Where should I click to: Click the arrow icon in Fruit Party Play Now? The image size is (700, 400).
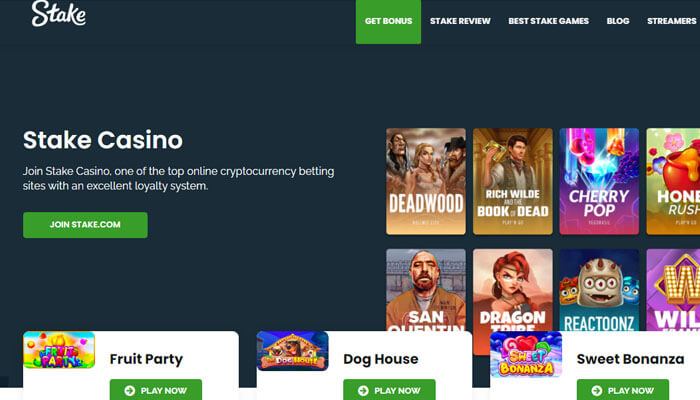[129, 391]
